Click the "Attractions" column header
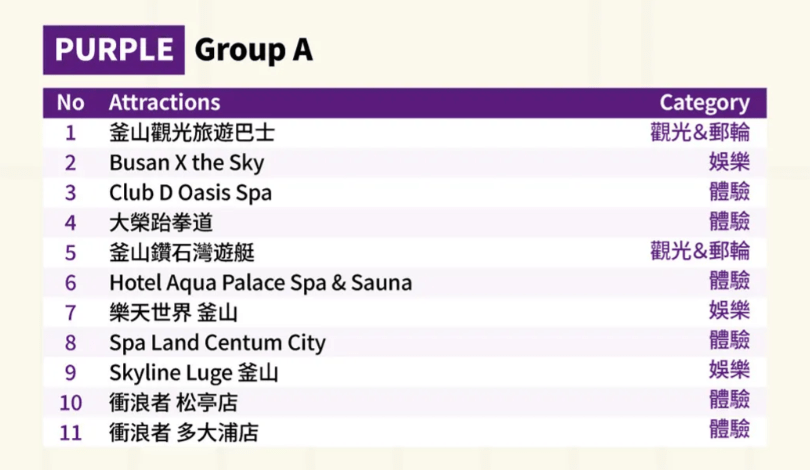This screenshot has height=470, width=810. 164,102
